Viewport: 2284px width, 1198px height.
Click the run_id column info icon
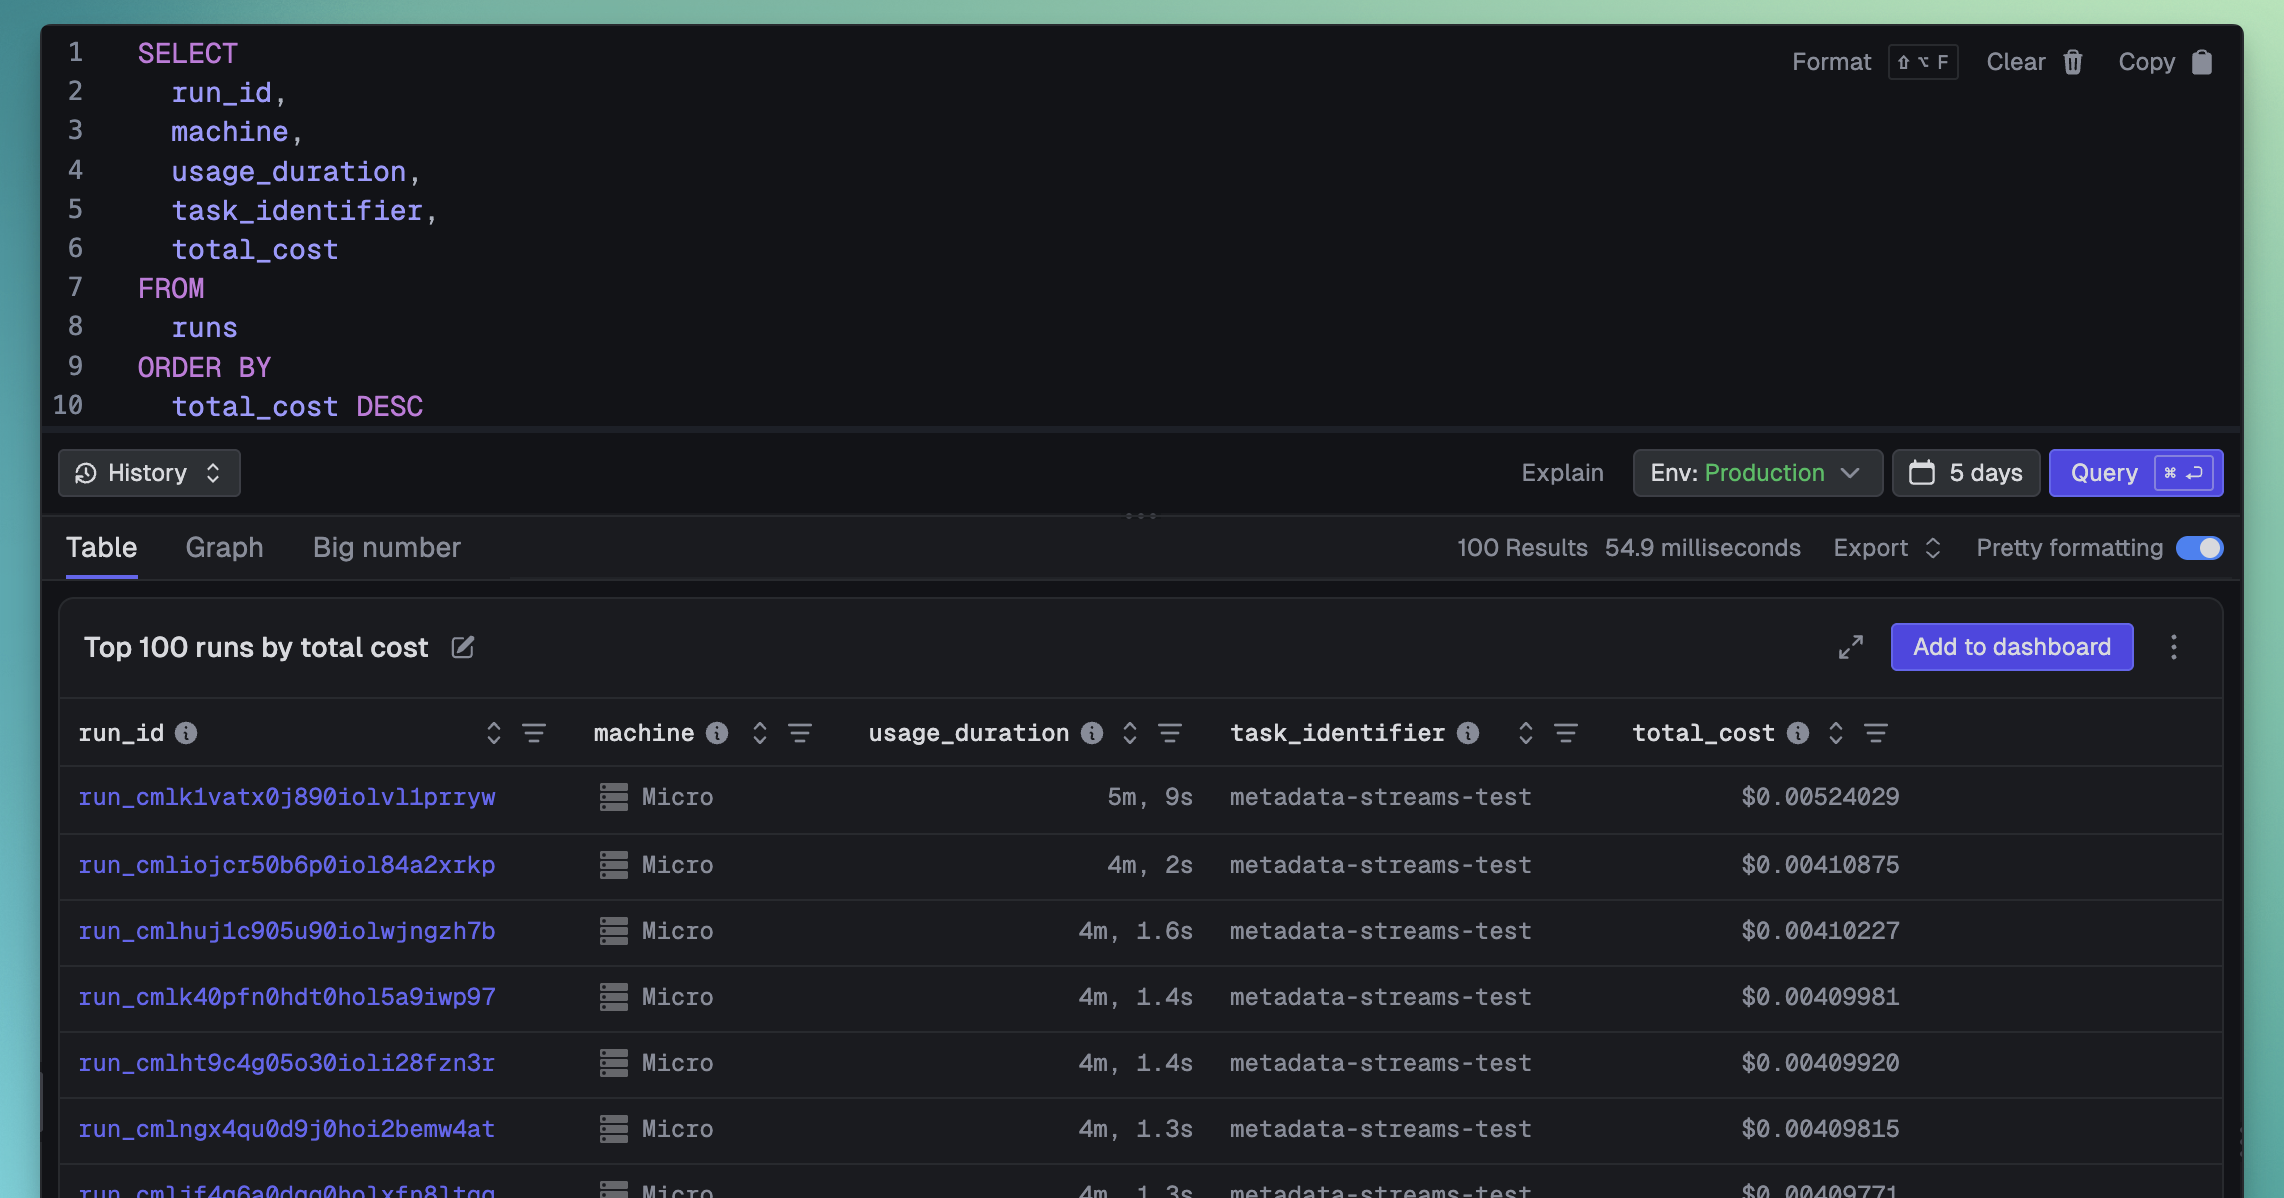click(186, 733)
